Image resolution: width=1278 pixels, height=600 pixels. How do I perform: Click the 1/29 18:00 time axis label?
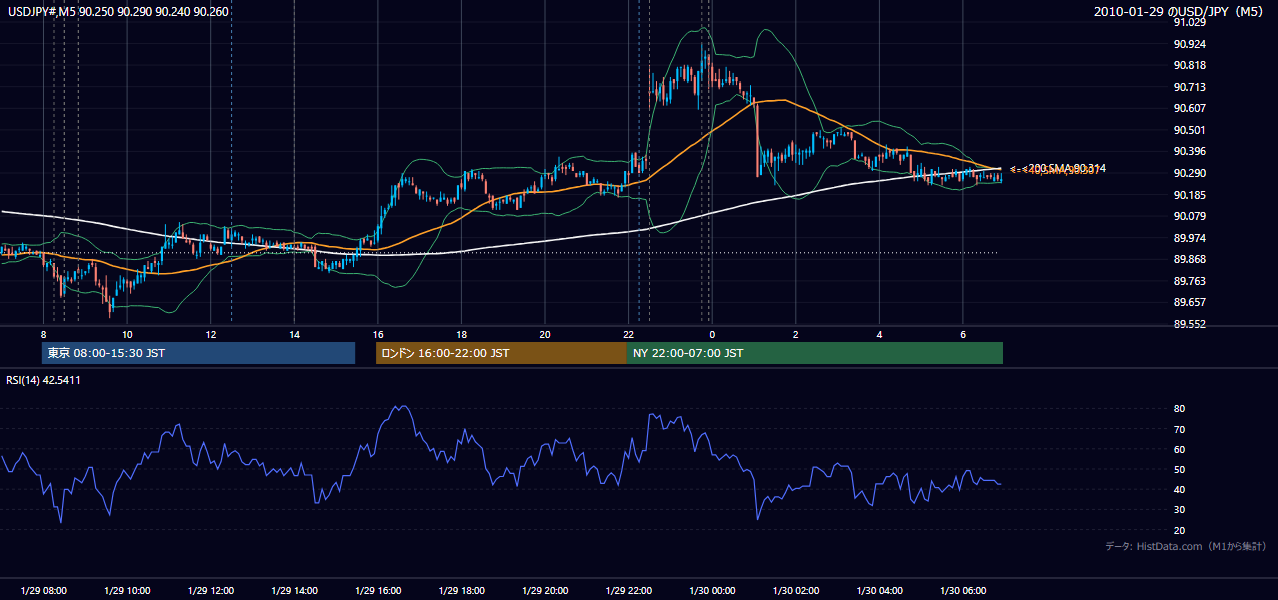[x=461, y=591]
